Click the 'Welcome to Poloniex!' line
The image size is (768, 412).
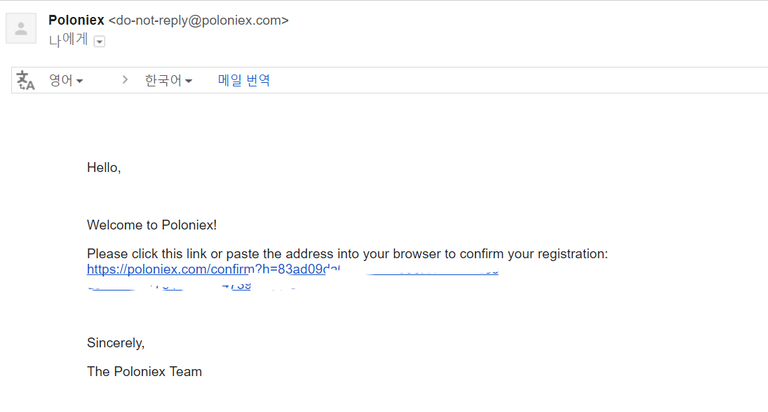(x=152, y=225)
